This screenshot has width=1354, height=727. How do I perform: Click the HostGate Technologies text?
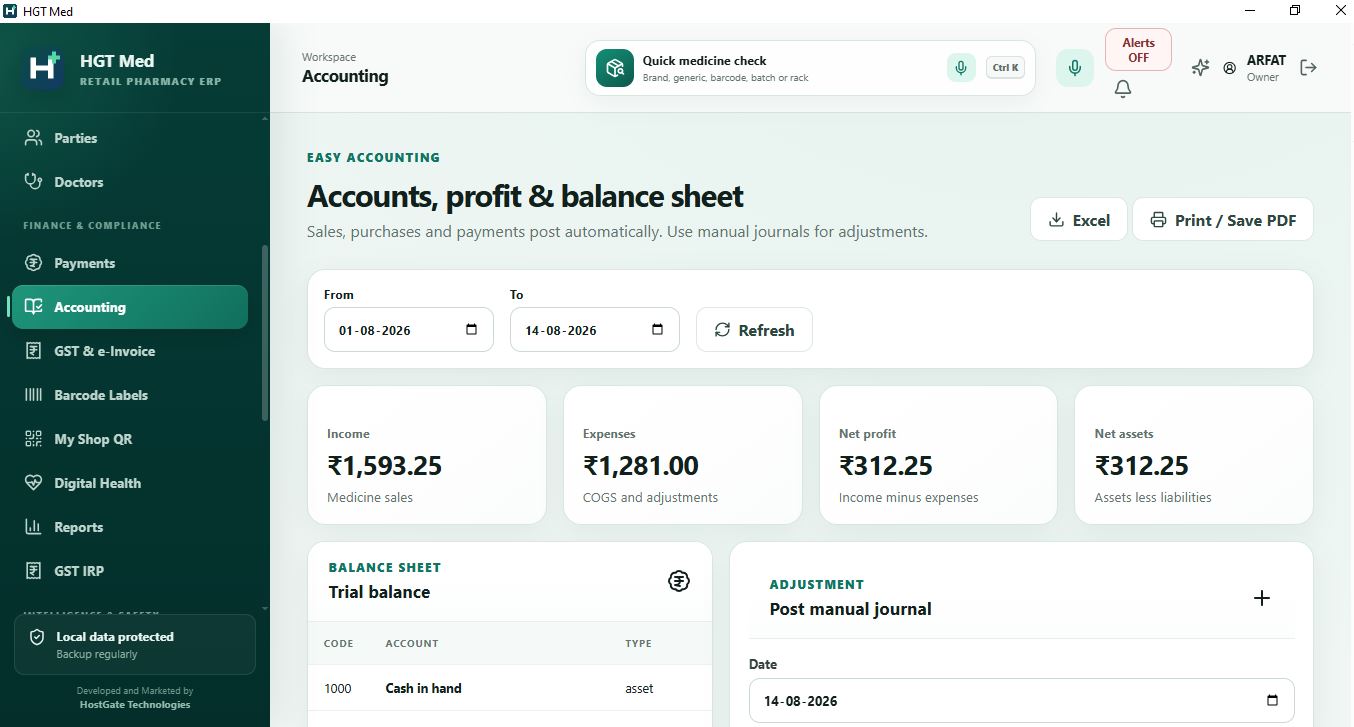pos(134,704)
